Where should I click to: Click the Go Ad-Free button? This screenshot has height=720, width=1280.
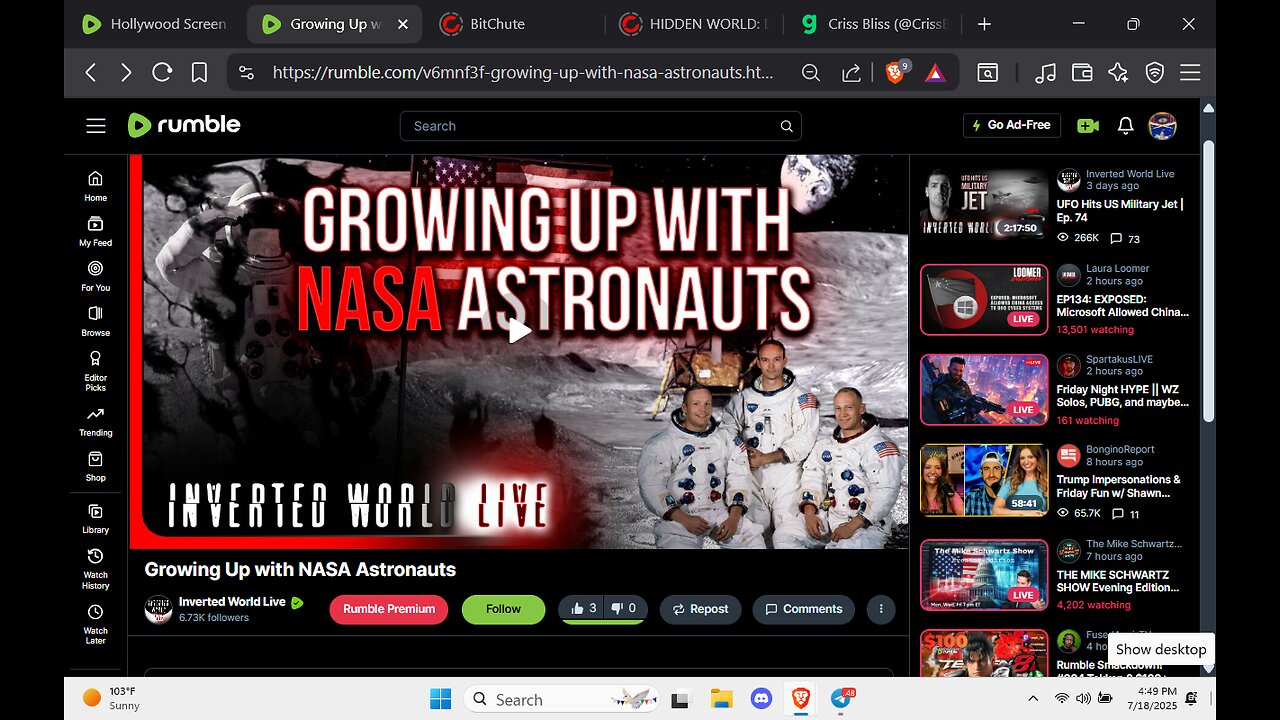click(1011, 125)
